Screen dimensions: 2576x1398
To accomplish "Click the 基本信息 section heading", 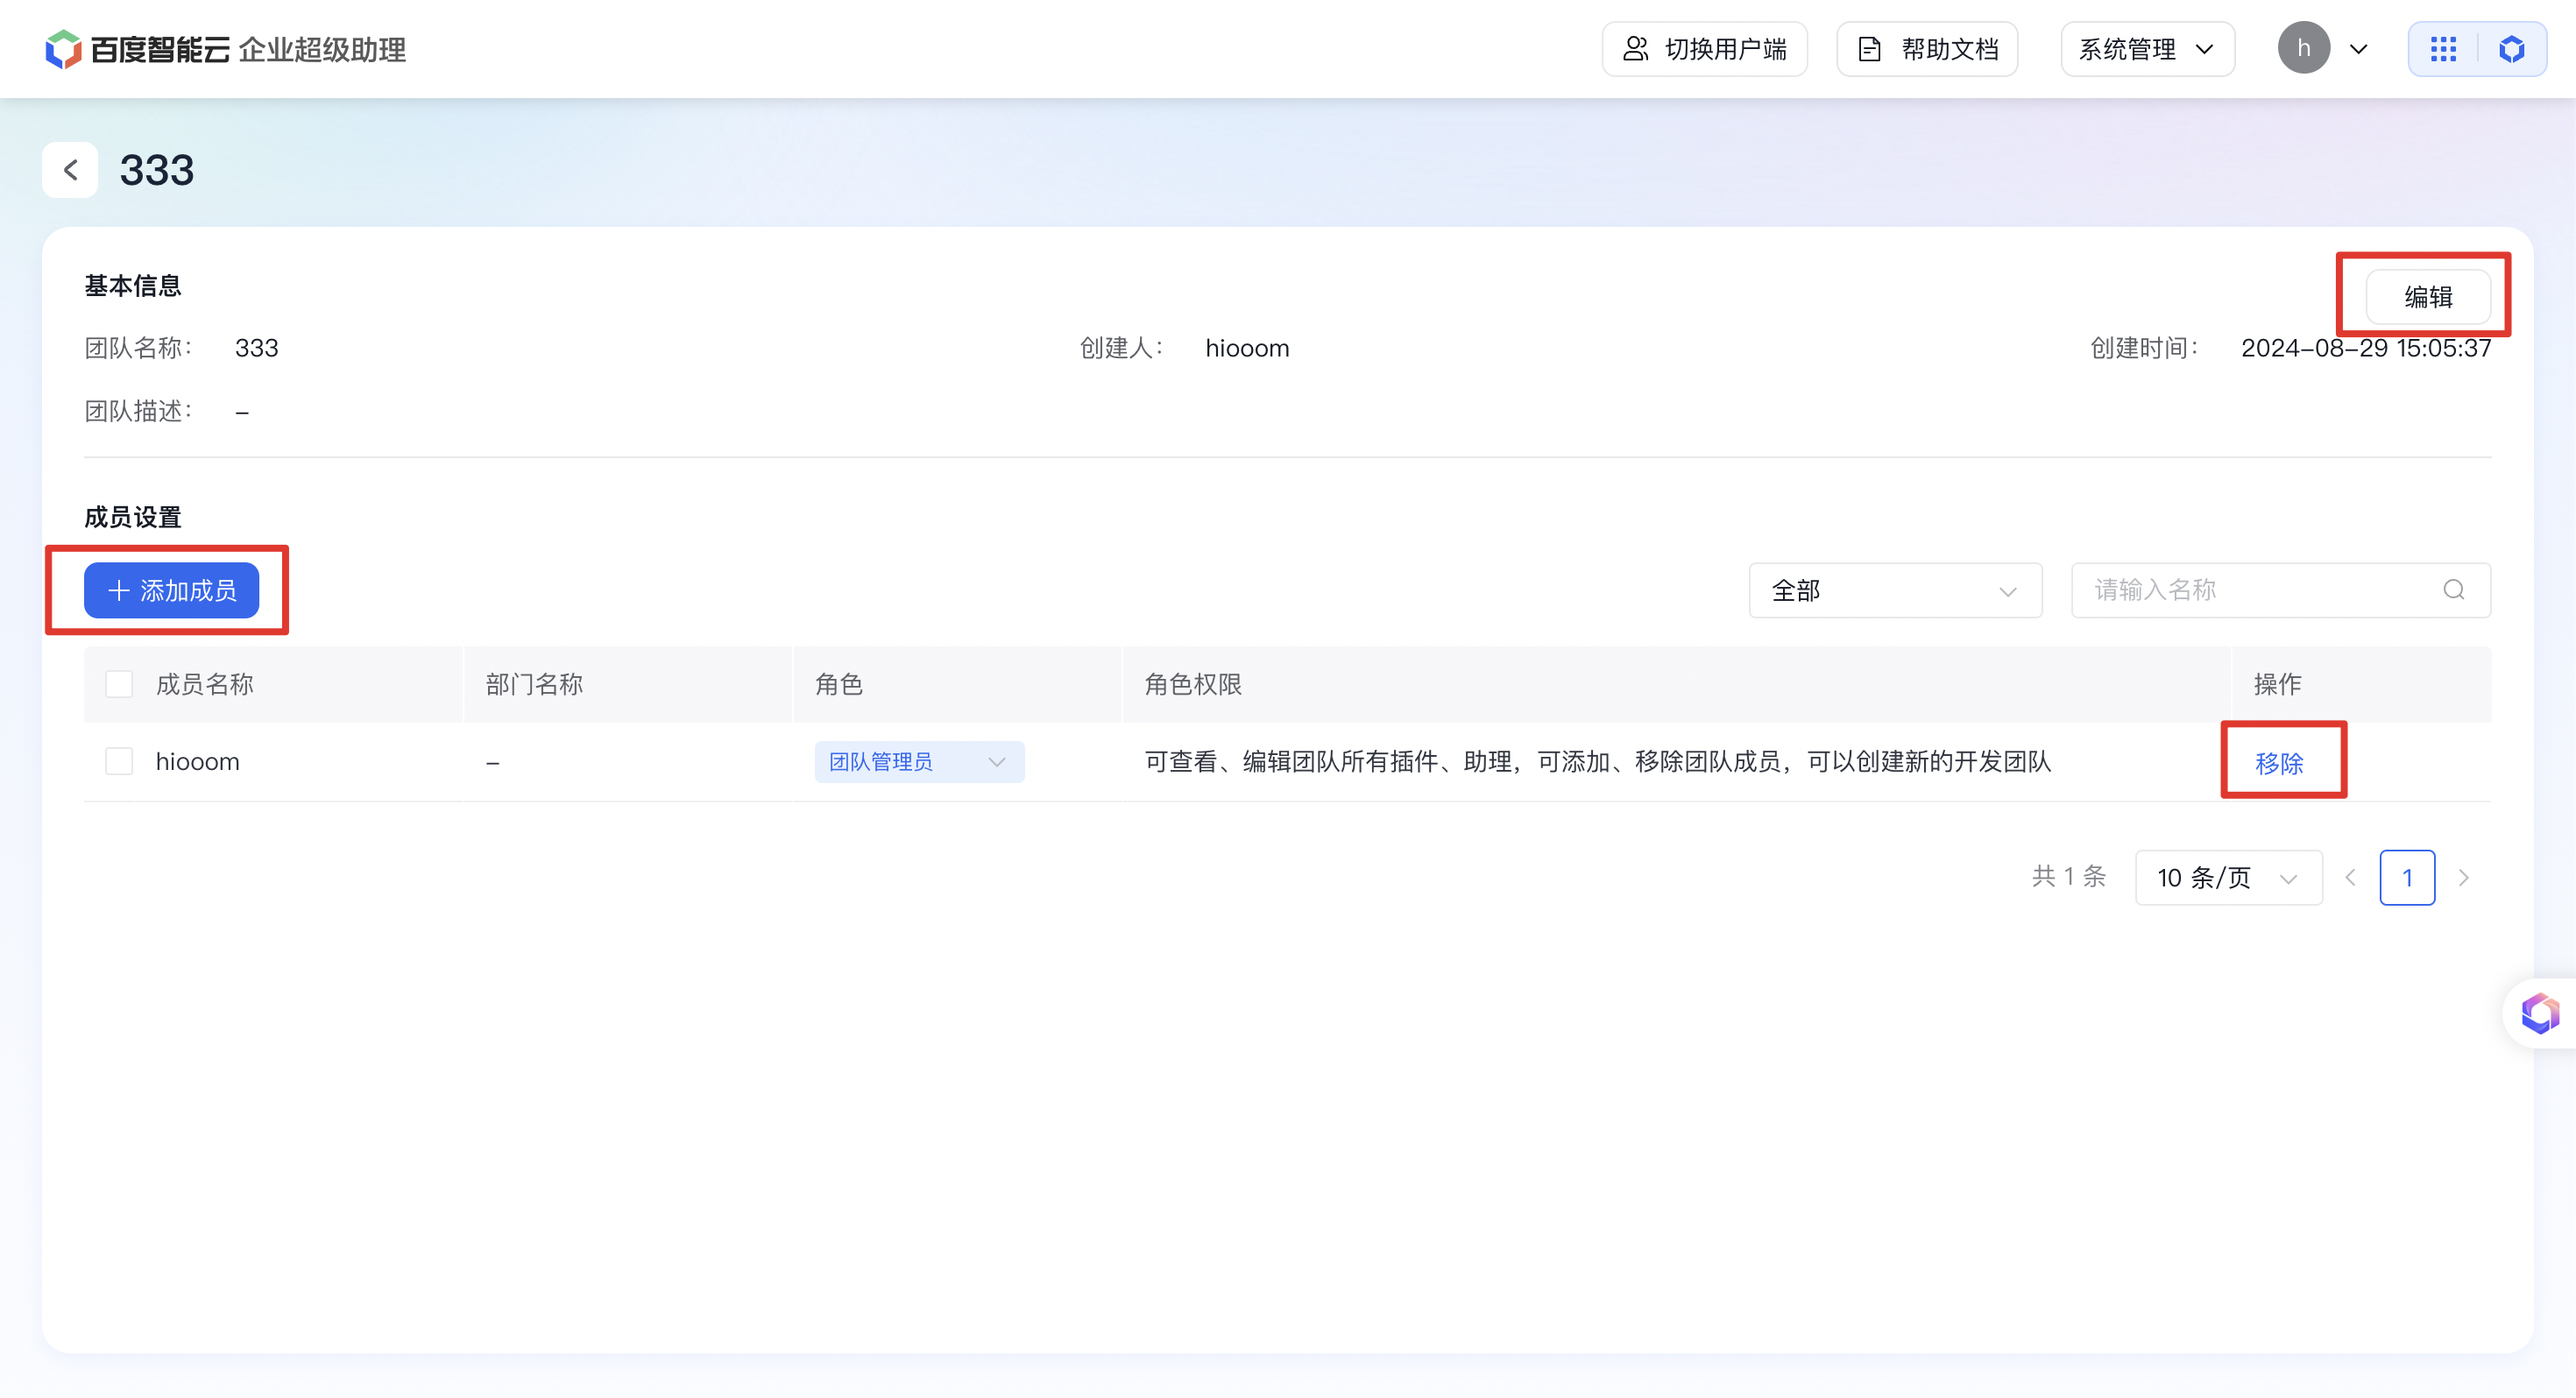I will click(x=133, y=286).
